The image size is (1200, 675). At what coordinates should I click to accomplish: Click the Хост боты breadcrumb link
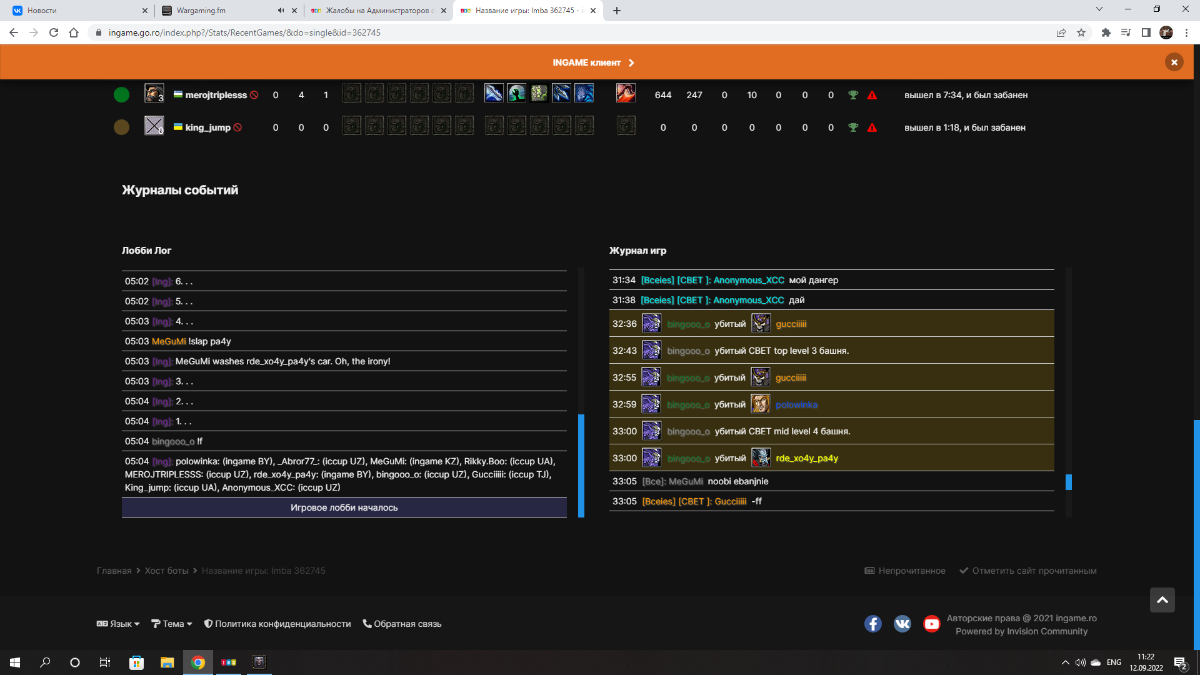(x=167, y=571)
